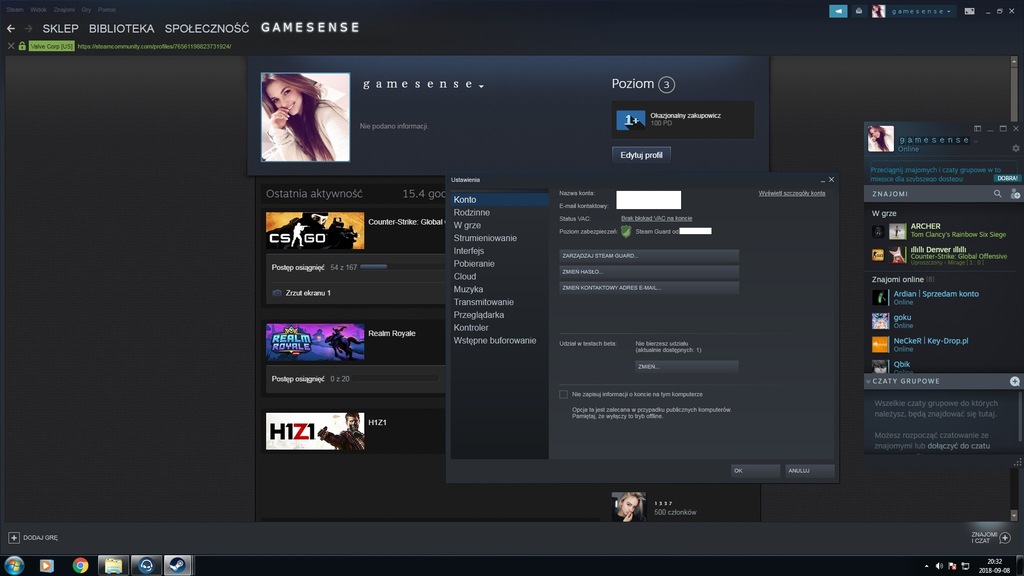Open the announcements megaphone icon
1024x576 pixels.
click(x=838, y=11)
